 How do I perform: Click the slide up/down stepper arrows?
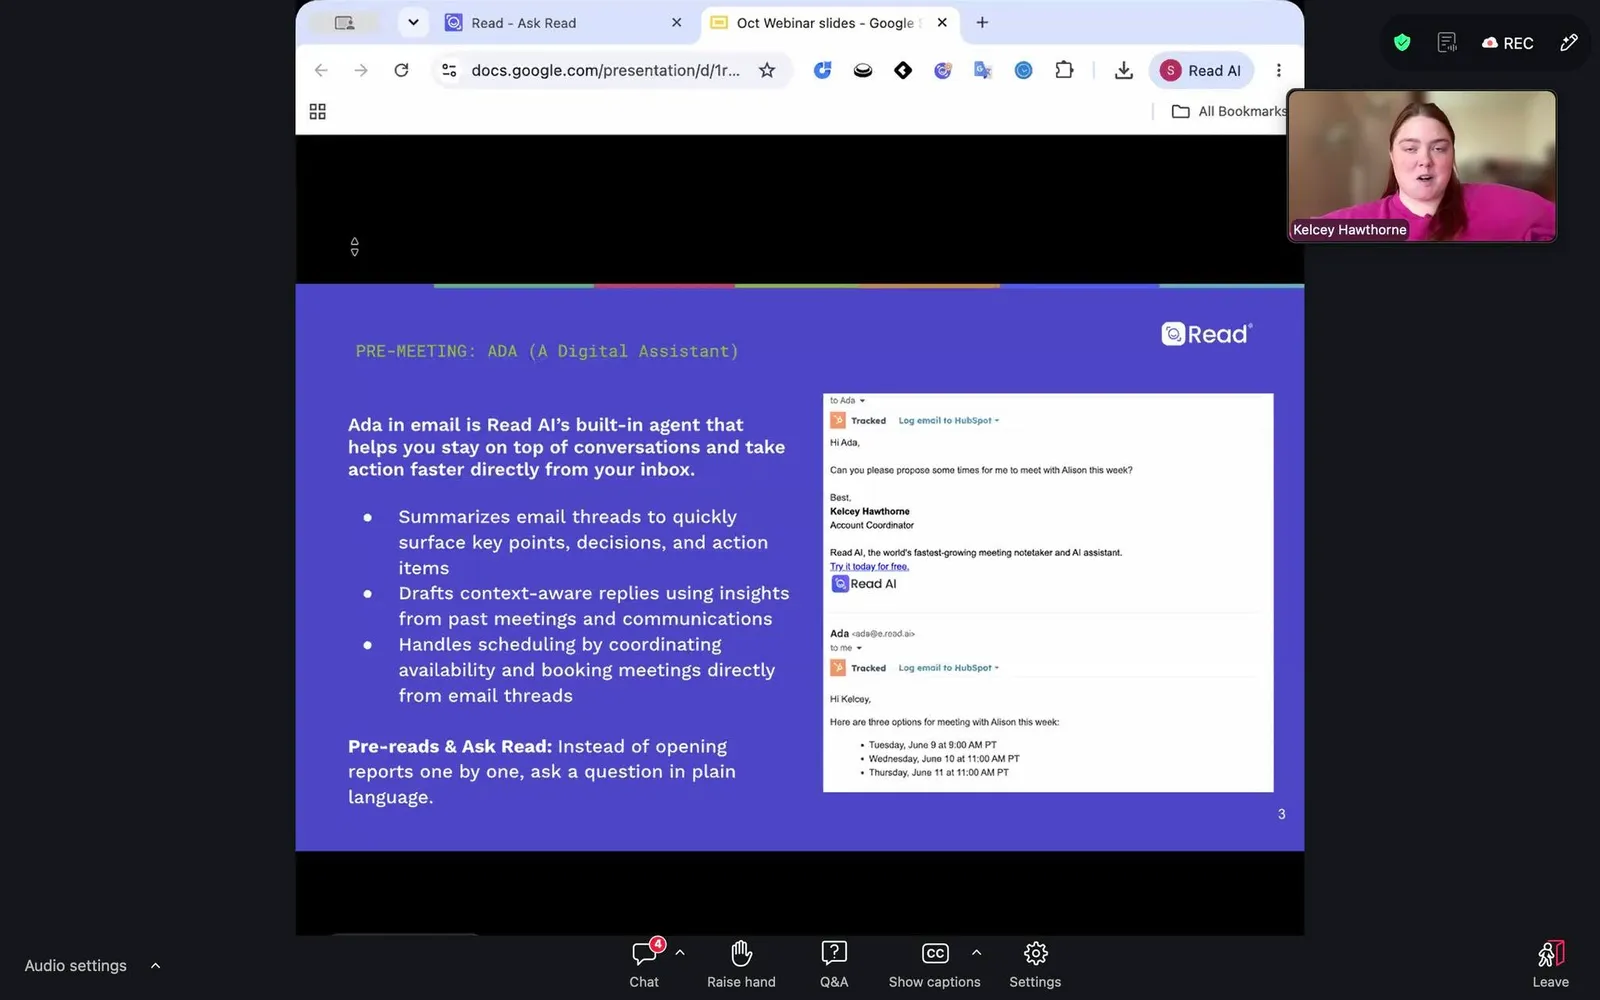click(x=354, y=247)
